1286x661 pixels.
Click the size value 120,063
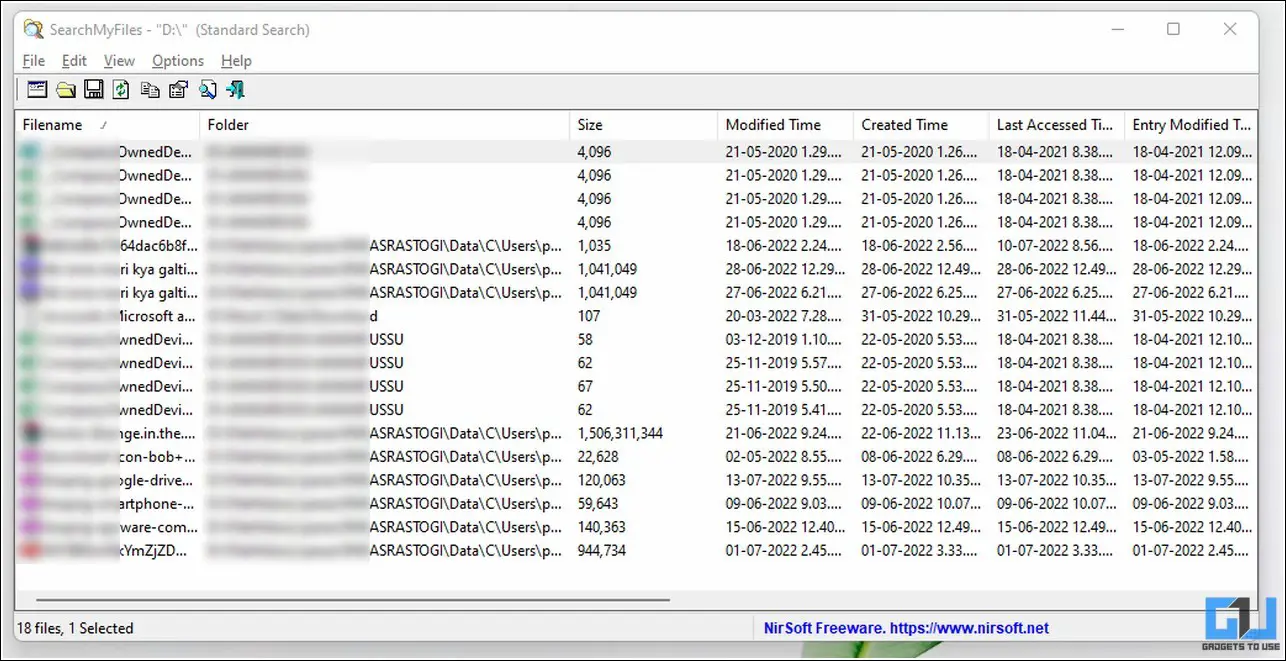point(602,480)
